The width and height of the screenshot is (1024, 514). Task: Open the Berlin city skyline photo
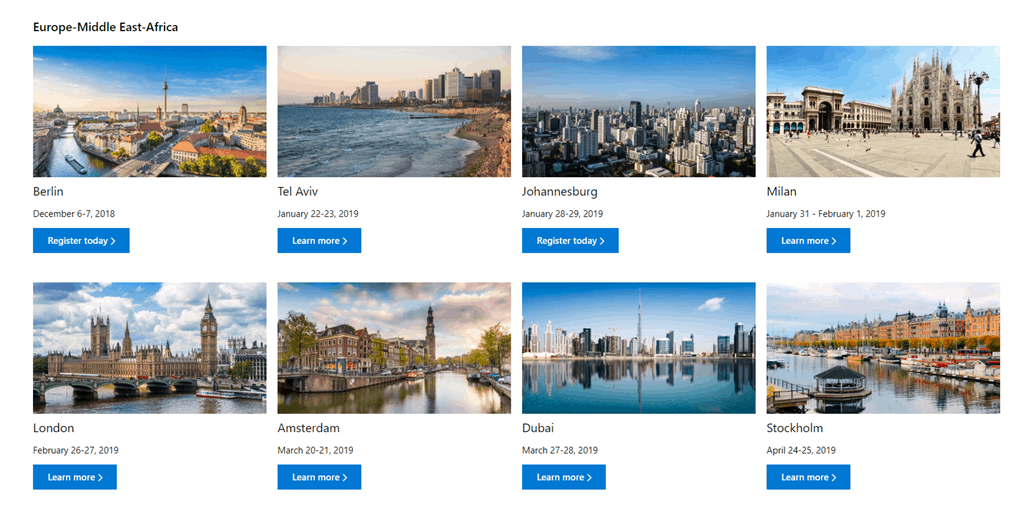[150, 111]
